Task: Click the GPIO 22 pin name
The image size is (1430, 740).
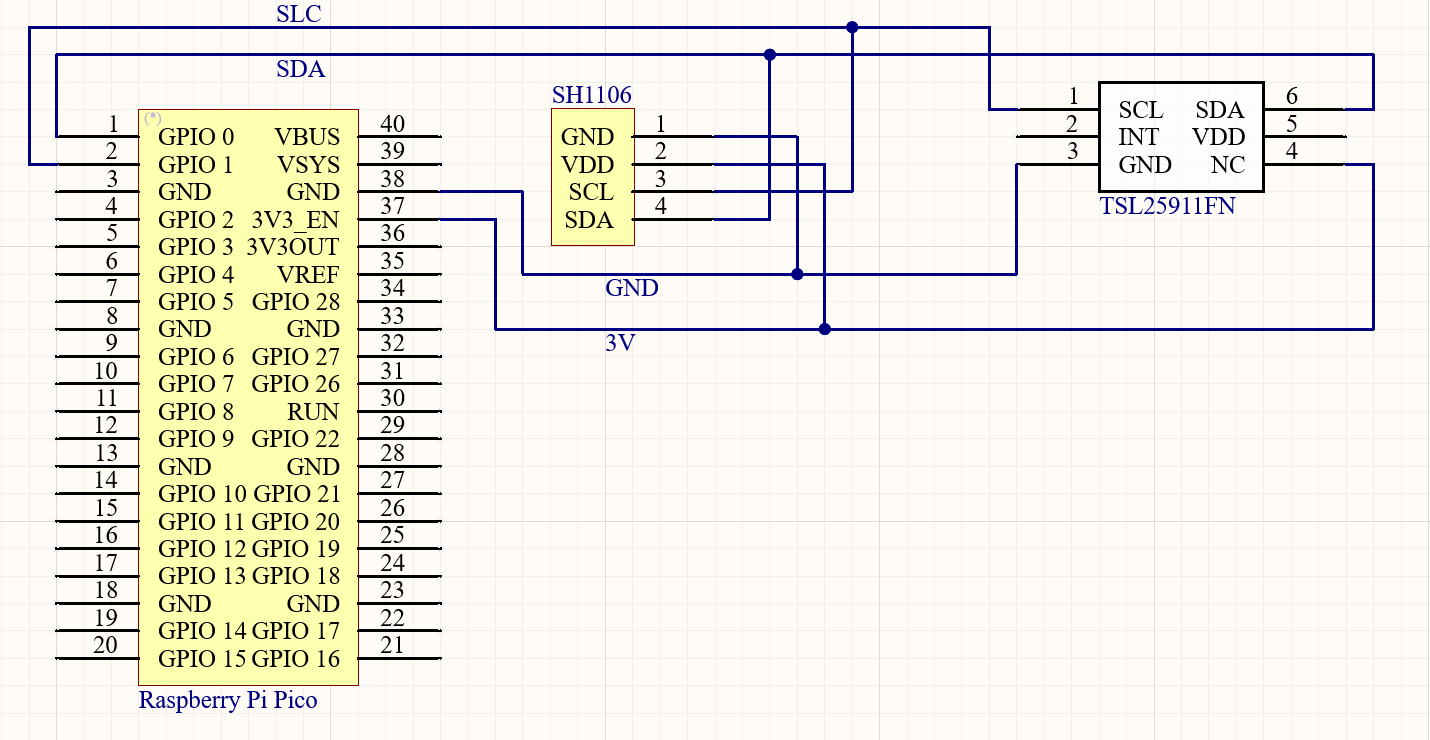Action: click(x=296, y=439)
